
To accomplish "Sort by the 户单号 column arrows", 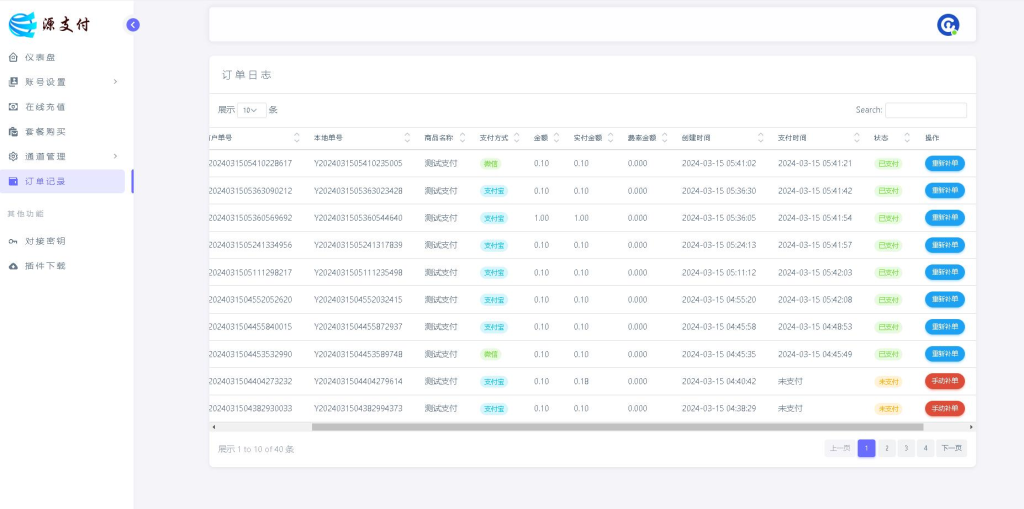I will [x=297, y=138].
